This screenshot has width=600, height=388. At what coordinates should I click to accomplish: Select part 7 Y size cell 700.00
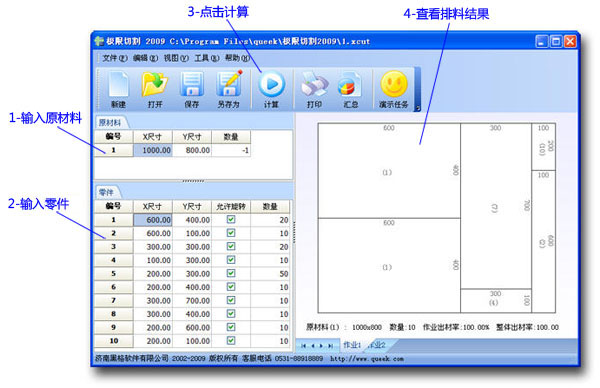tap(192, 300)
